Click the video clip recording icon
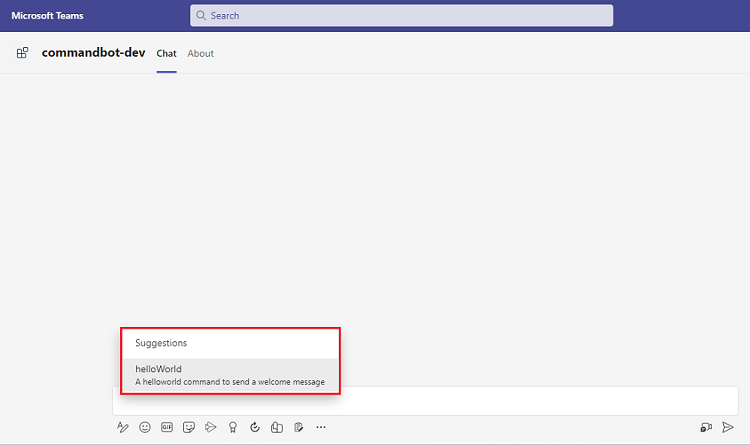Image resolution: width=750 pixels, height=445 pixels. pos(706,427)
